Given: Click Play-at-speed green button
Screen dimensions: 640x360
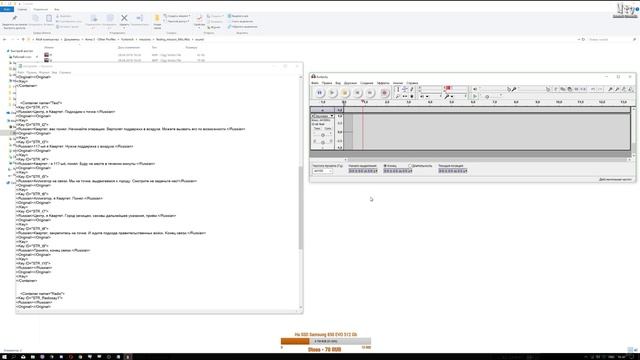Looking at the screenshot, I should pos(475,96).
